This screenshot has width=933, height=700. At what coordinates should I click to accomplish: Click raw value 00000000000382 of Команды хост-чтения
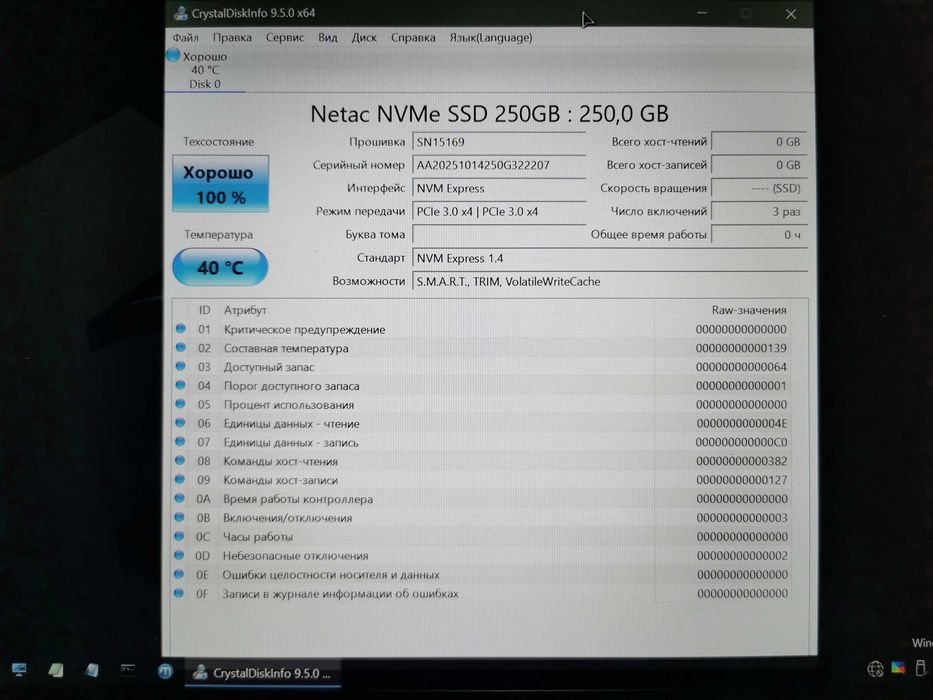741,461
